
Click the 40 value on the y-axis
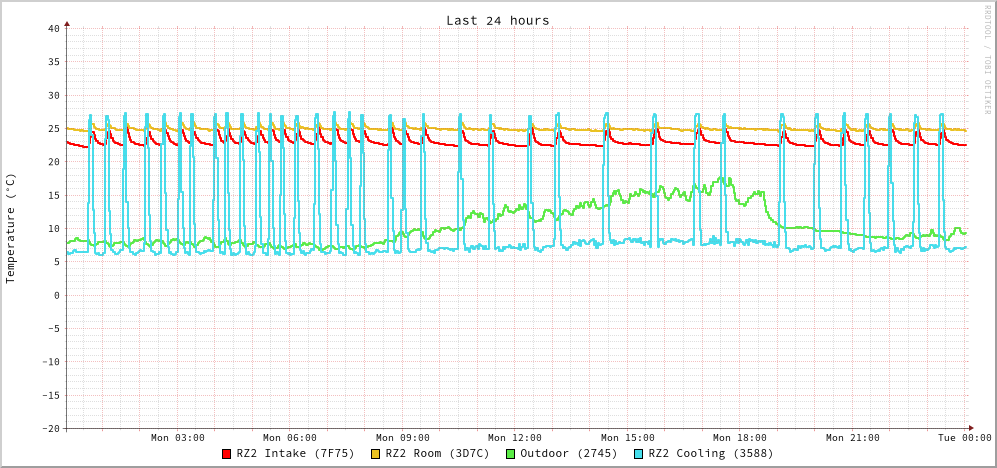[x=53, y=29]
